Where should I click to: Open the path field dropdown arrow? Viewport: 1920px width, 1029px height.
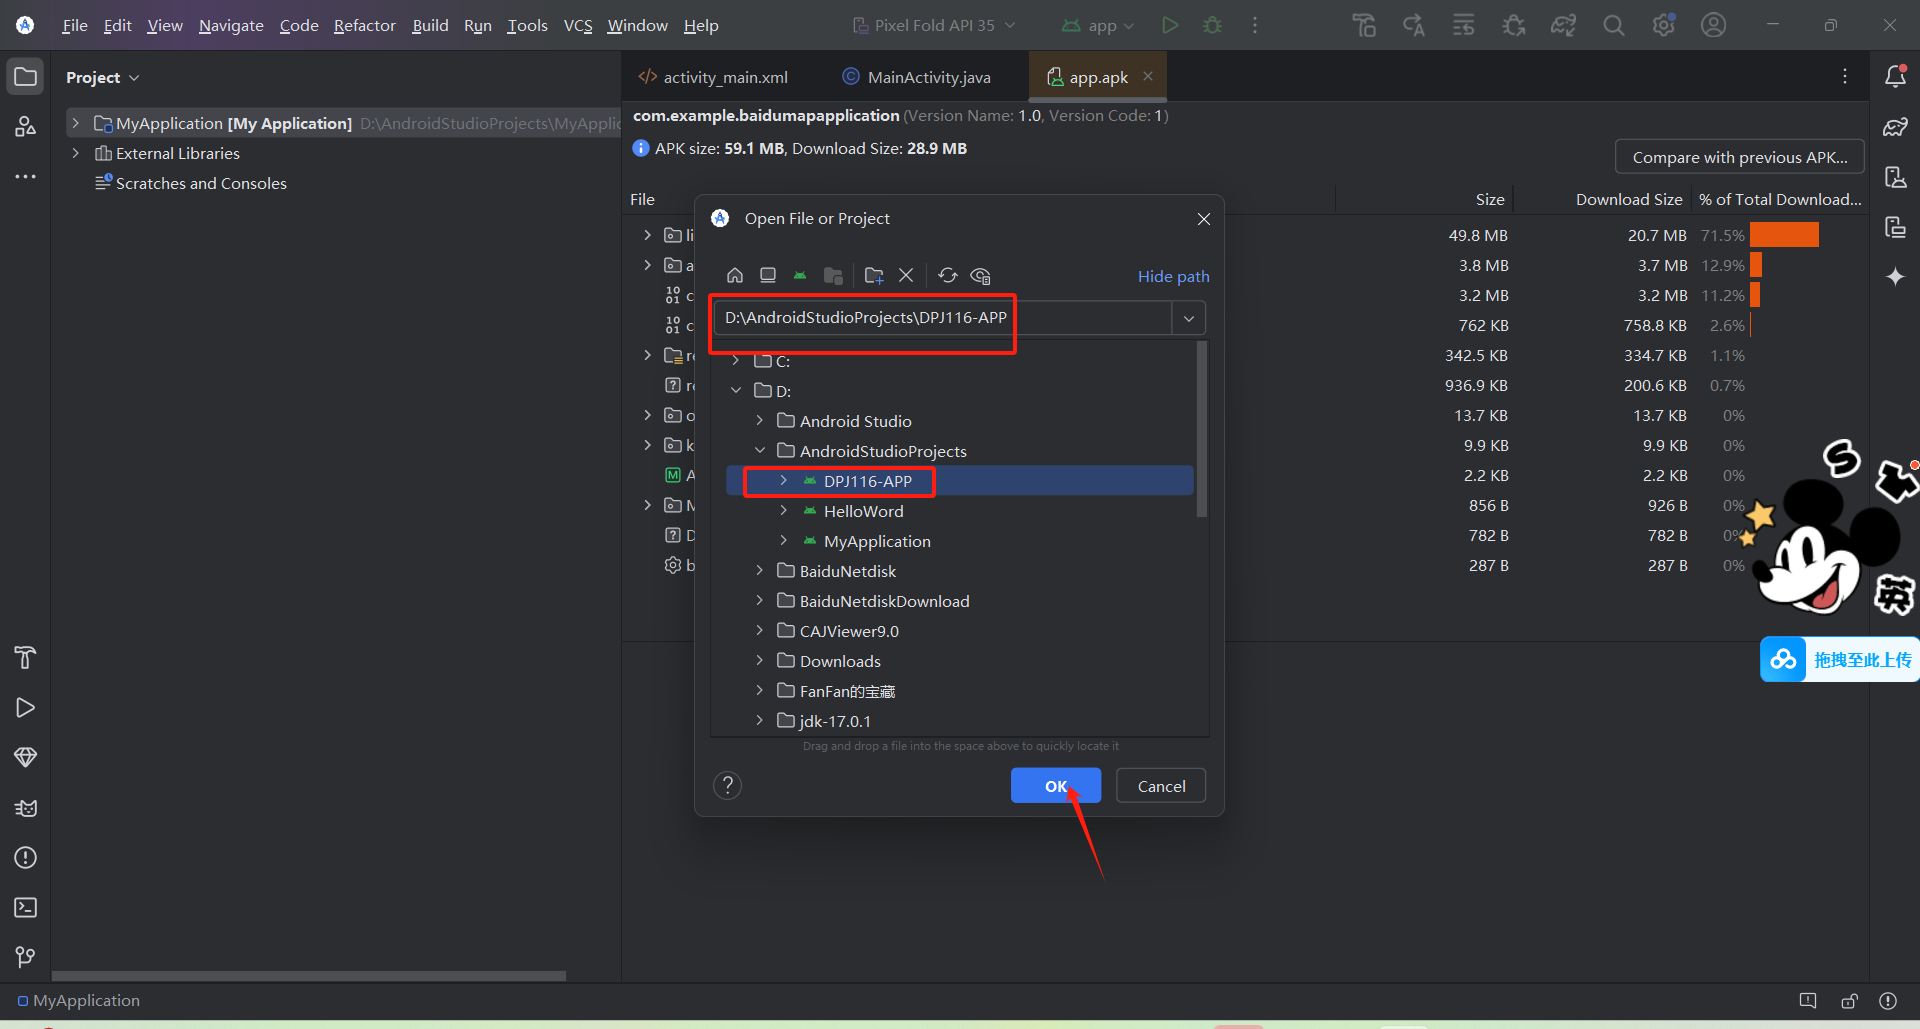coord(1189,317)
